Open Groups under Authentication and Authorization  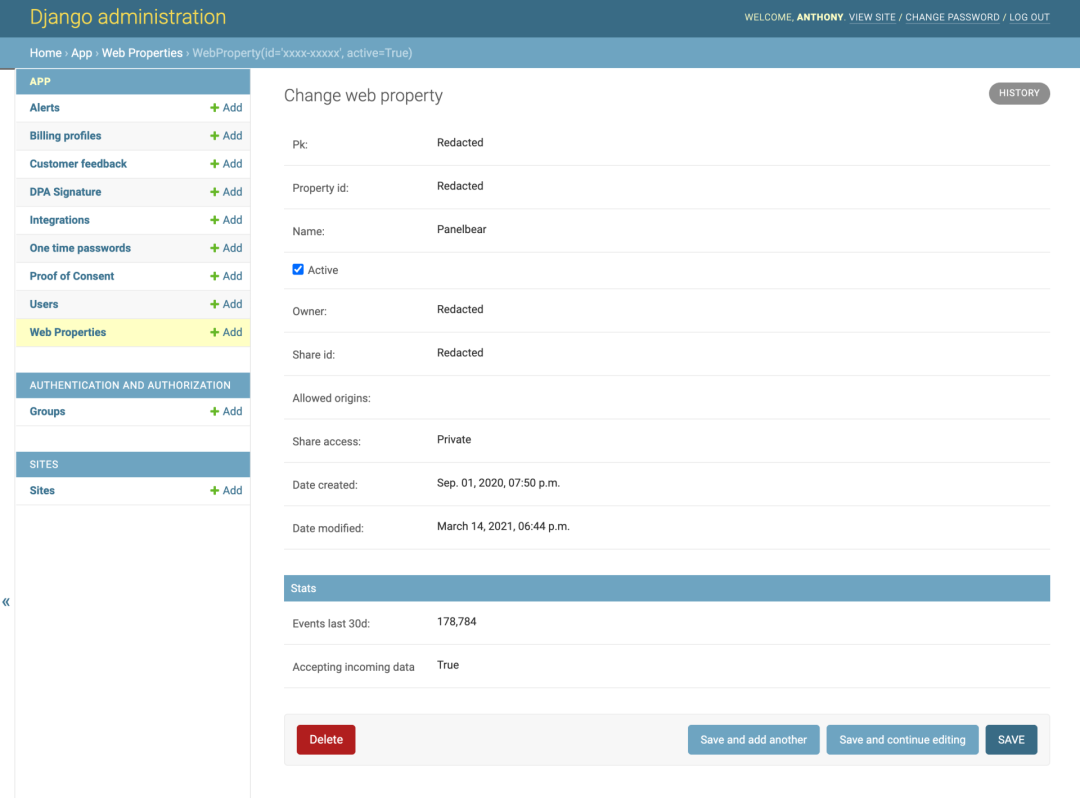click(48, 411)
